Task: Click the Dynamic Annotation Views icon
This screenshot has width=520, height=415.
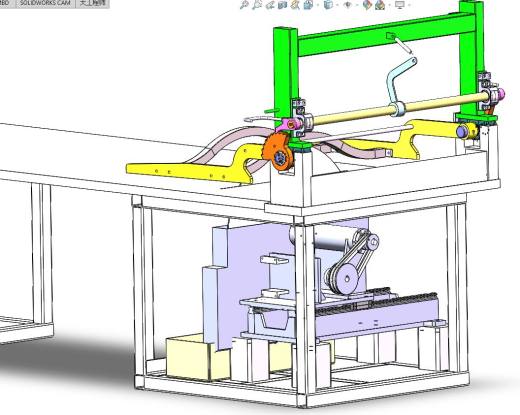Action: [295, 5]
